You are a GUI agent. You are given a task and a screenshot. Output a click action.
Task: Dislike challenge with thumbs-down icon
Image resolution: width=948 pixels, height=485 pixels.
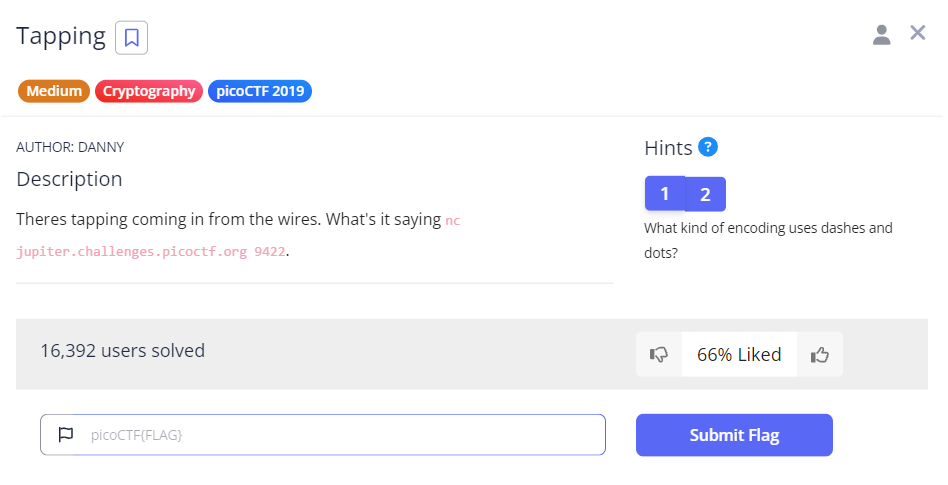659,354
